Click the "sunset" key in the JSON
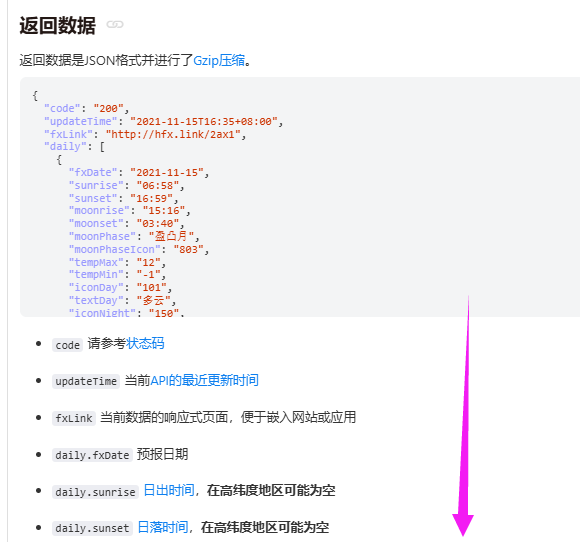Image resolution: width=580 pixels, height=542 pixels. point(93,198)
